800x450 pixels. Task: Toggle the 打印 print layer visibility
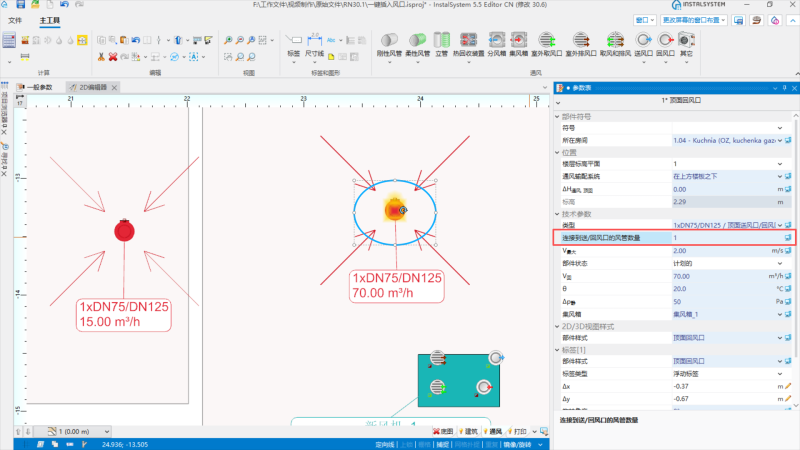point(517,432)
